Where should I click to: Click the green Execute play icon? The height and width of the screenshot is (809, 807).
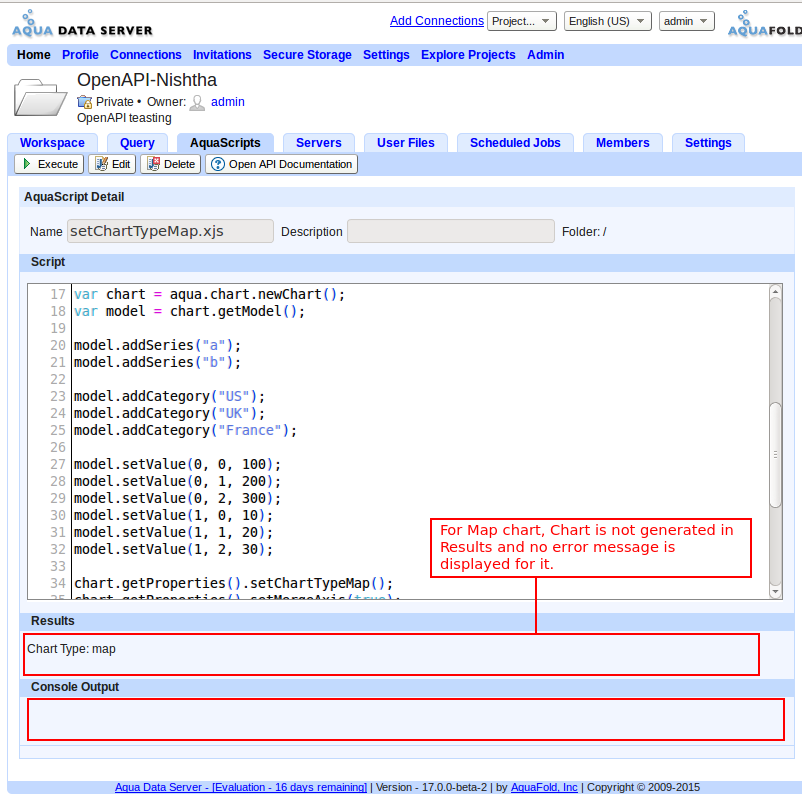(27, 164)
